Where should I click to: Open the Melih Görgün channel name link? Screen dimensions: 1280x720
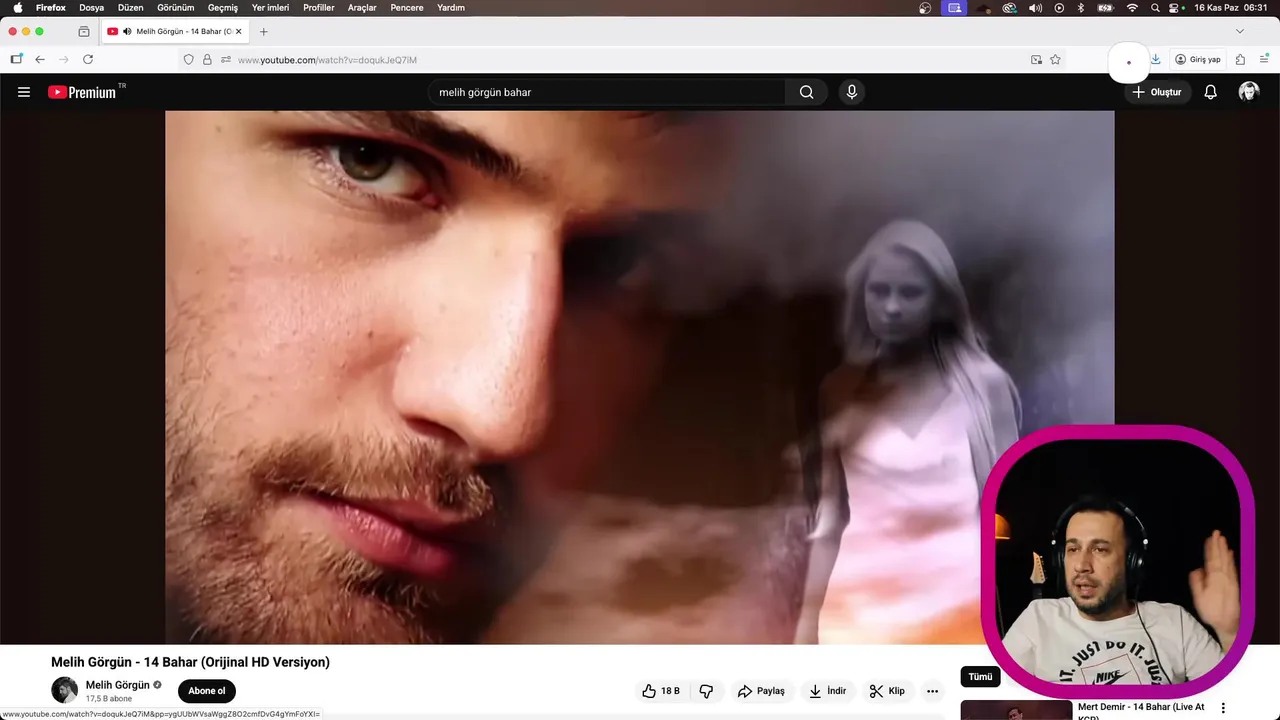[118, 685]
